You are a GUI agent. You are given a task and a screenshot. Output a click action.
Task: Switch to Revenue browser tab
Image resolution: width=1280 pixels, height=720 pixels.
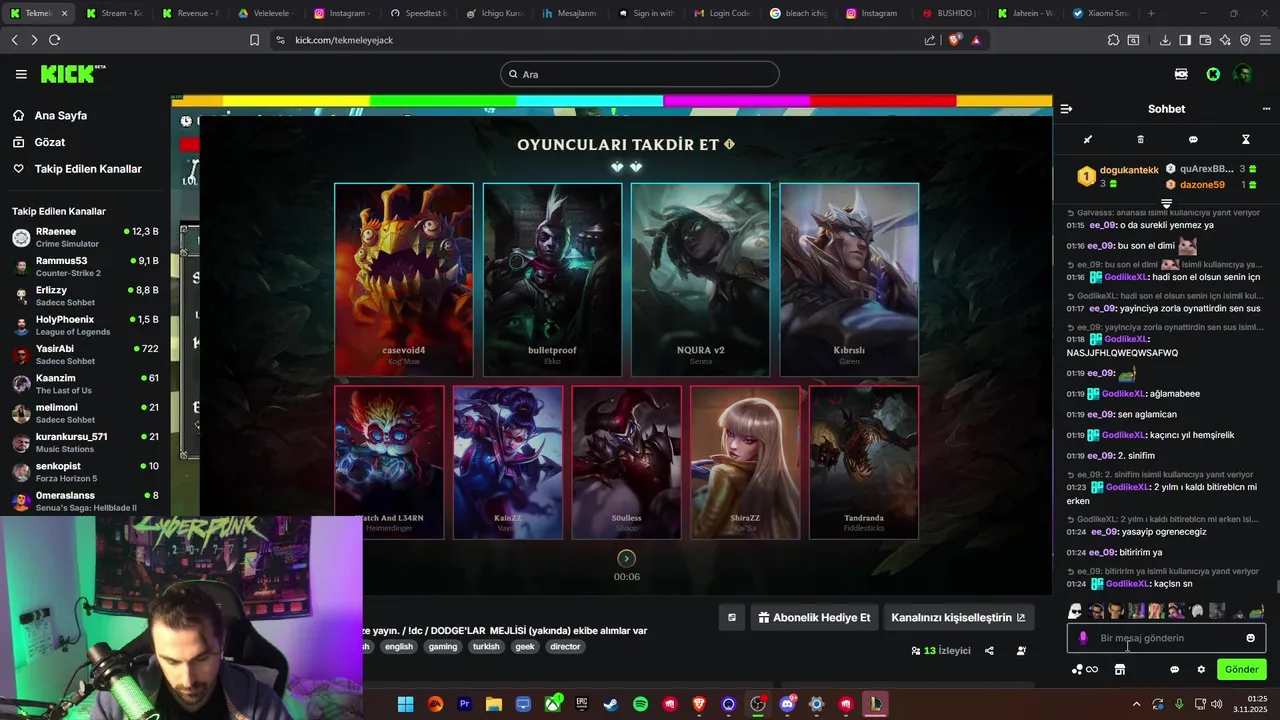190,14
